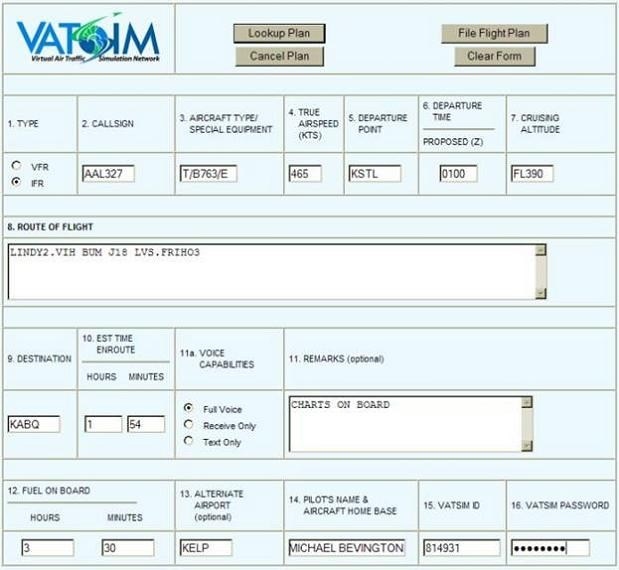The height and width of the screenshot is (570, 619).
Task: Click the '7. CRUISING ALTITUDE' label
Action: (535, 124)
